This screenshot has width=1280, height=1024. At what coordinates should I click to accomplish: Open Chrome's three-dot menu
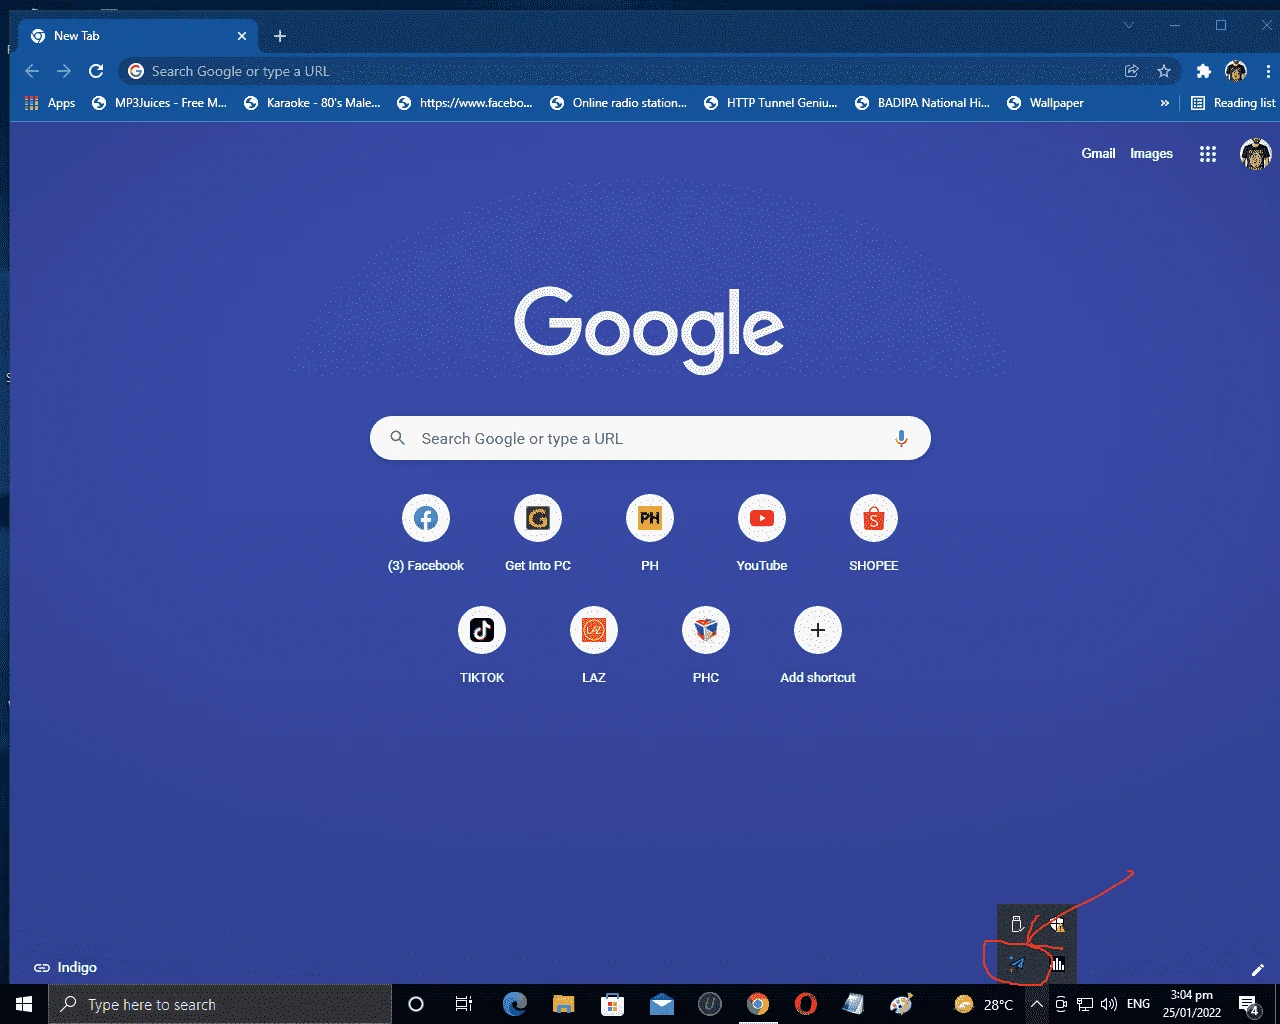click(x=1268, y=71)
